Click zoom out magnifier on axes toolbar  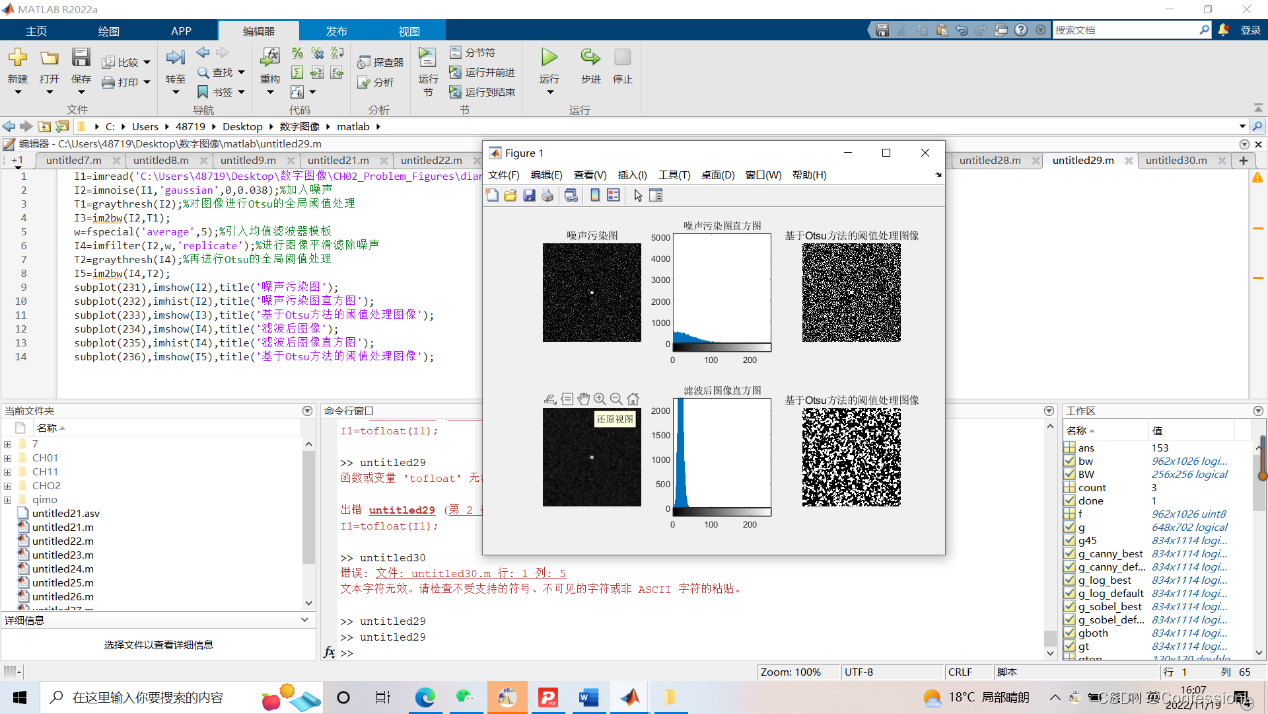point(616,398)
